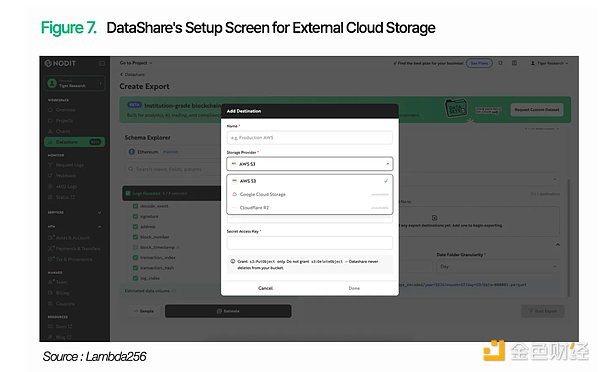Click Cancel in the Add Destination dialog
The height and width of the screenshot is (372, 600).
pos(265,288)
